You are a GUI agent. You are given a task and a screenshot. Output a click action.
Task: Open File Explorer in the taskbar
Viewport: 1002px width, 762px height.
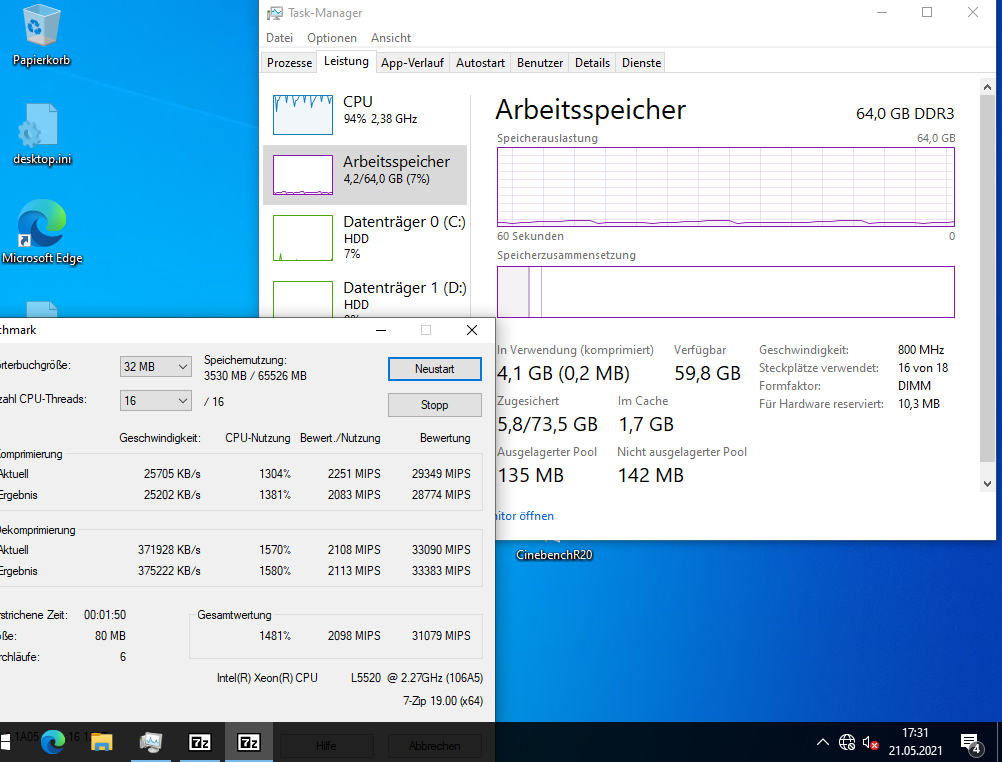click(102, 742)
